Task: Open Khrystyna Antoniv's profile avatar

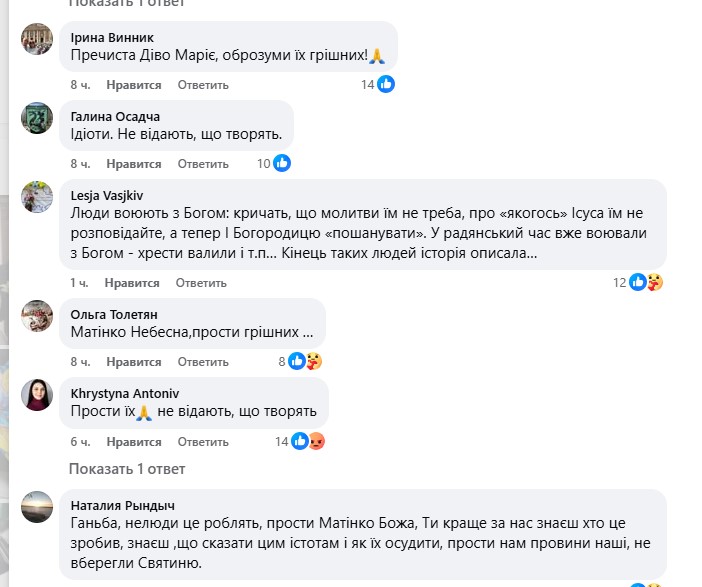Action: click(x=37, y=395)
